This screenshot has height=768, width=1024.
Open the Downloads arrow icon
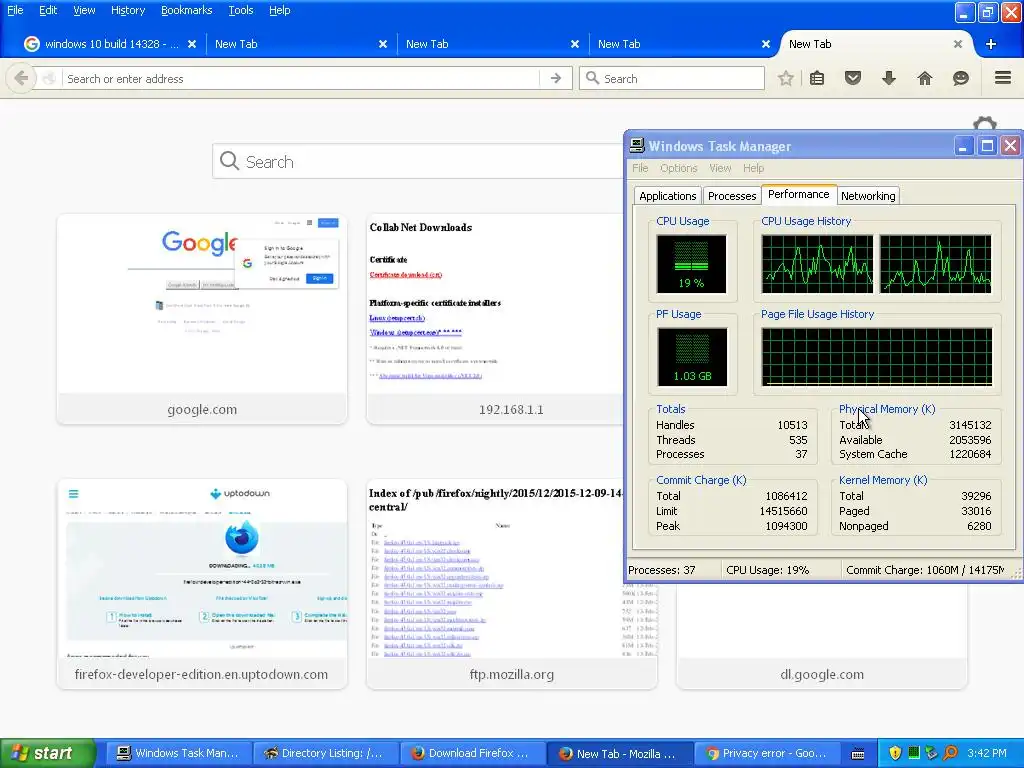pyautogui.click(x=889, y=78)
